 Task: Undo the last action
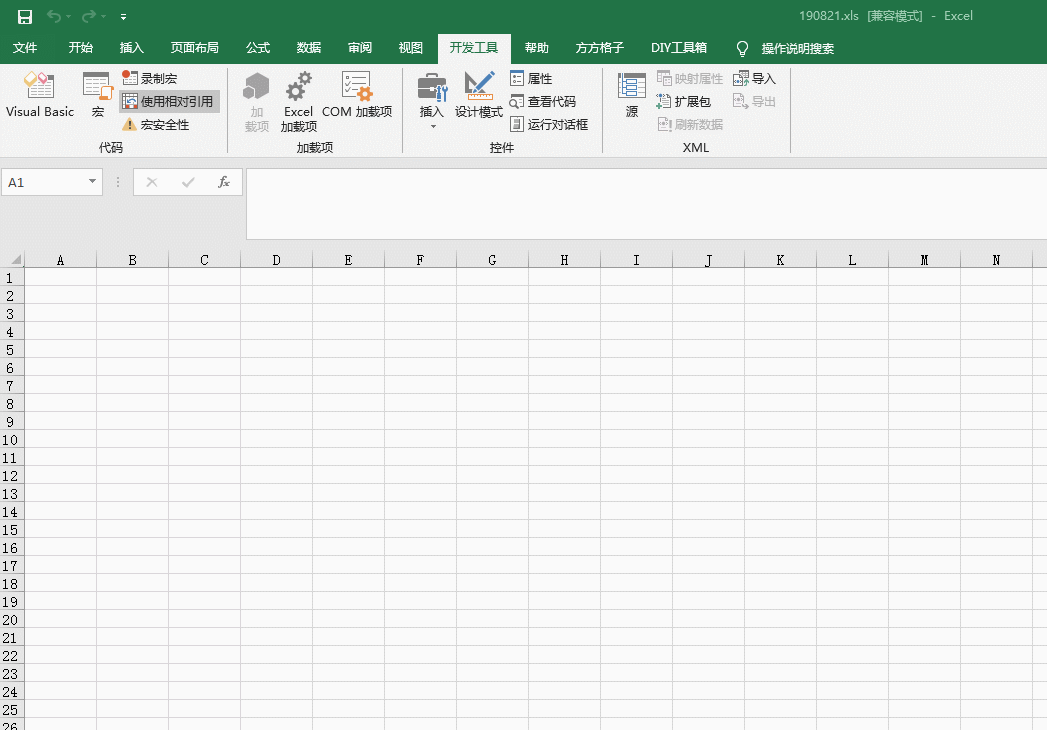tap(54, 17)
